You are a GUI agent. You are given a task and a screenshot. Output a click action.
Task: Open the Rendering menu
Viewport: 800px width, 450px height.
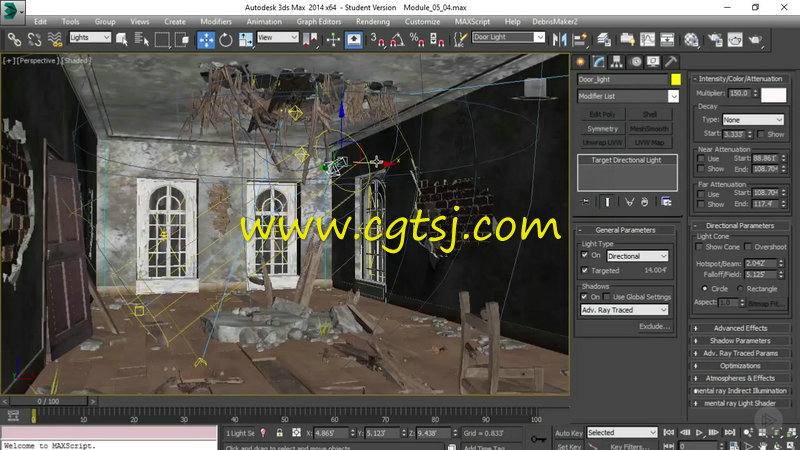(372, 21)
